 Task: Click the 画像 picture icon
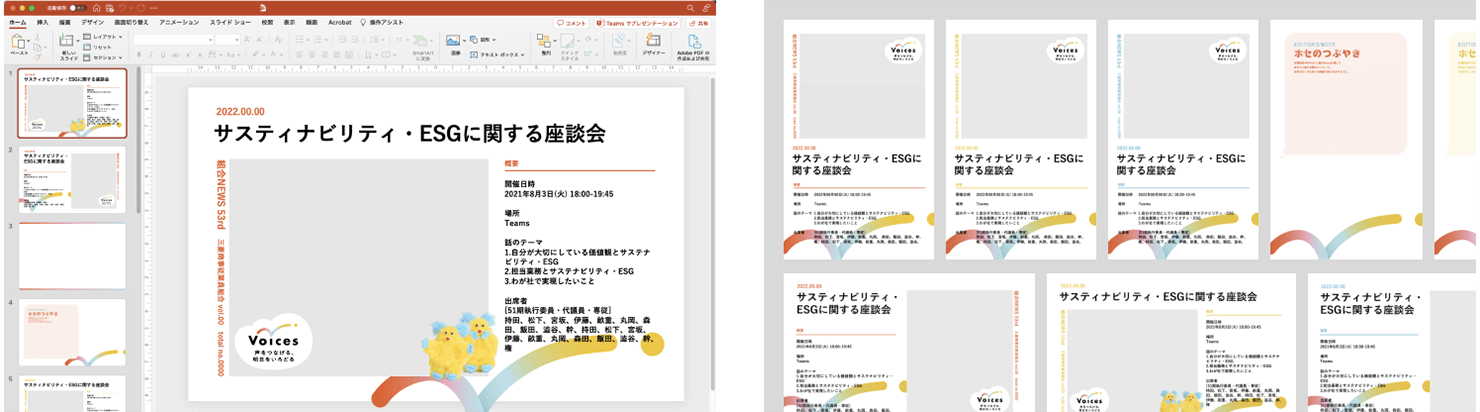[x=453, y=40]
